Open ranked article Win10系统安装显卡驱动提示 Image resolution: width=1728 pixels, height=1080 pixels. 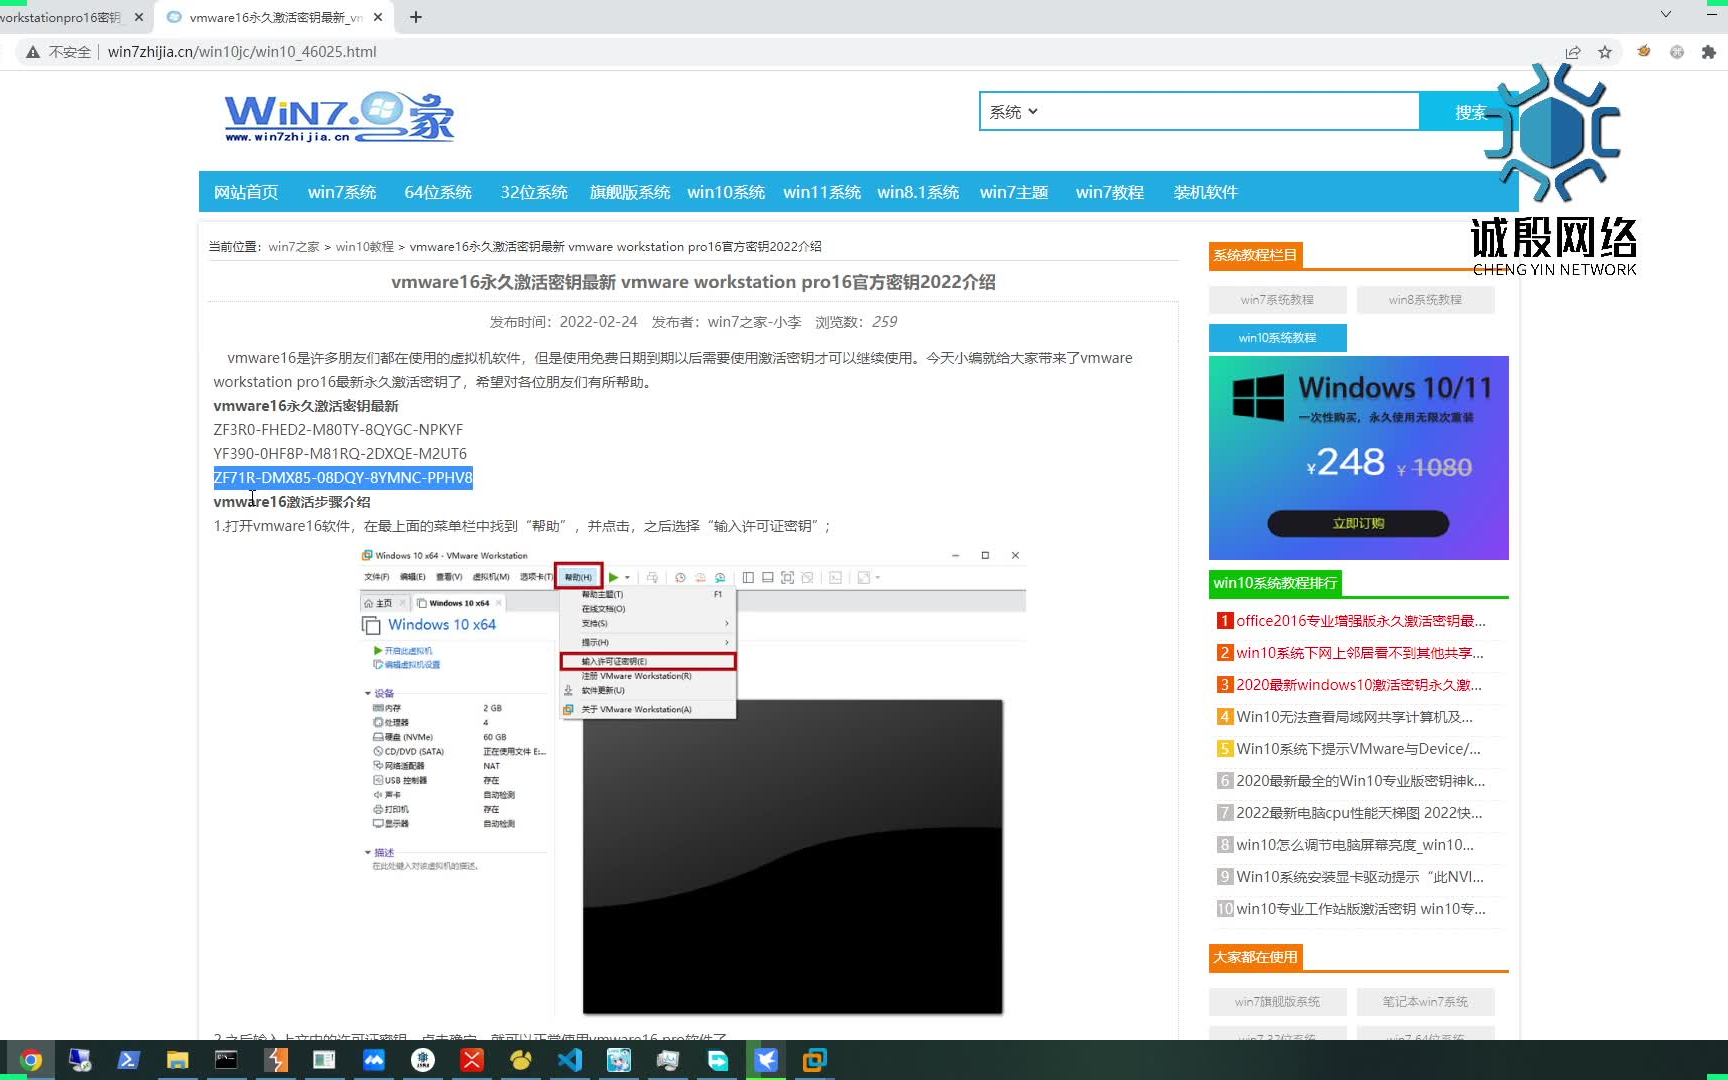pyautogui.click(x=1360, y=877)
